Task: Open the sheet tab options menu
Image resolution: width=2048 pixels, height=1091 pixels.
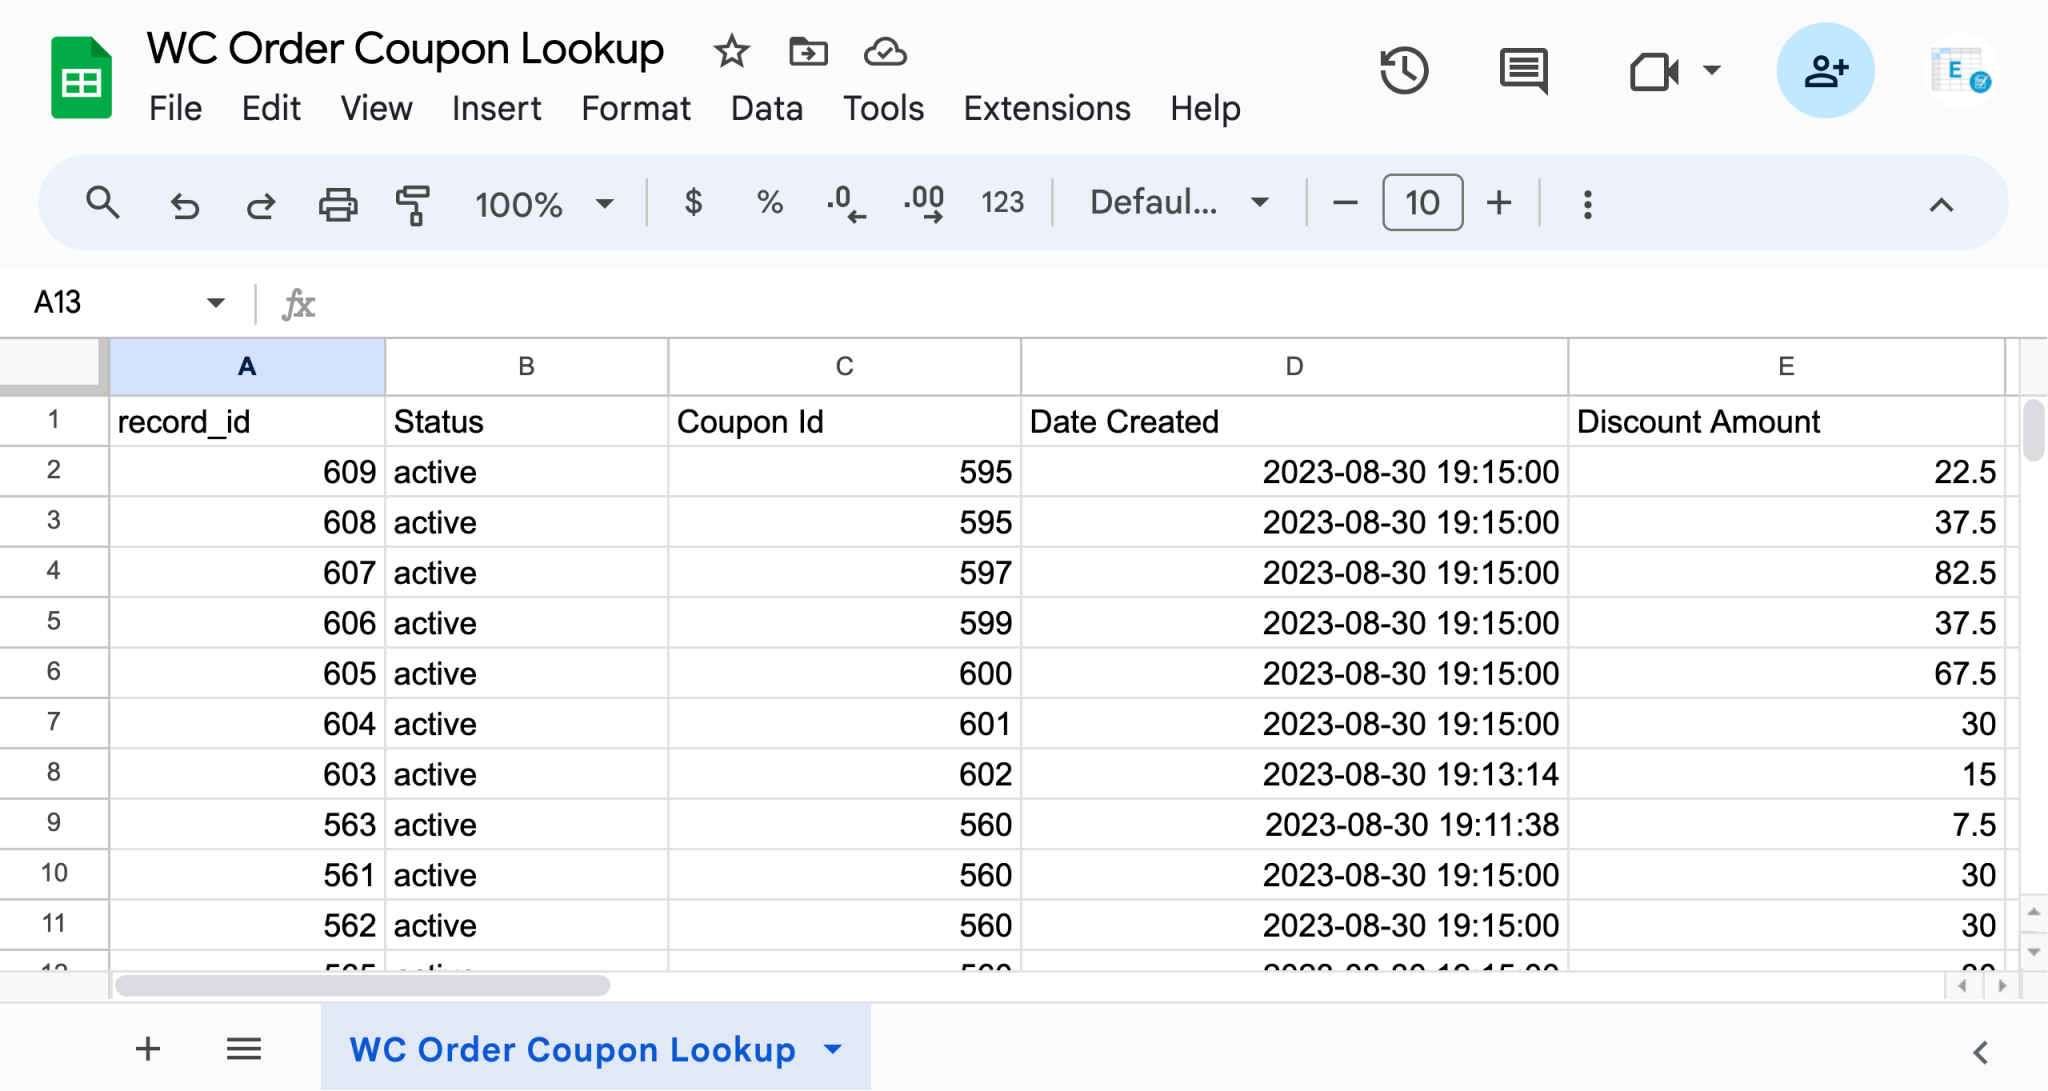Action: 830,1049
